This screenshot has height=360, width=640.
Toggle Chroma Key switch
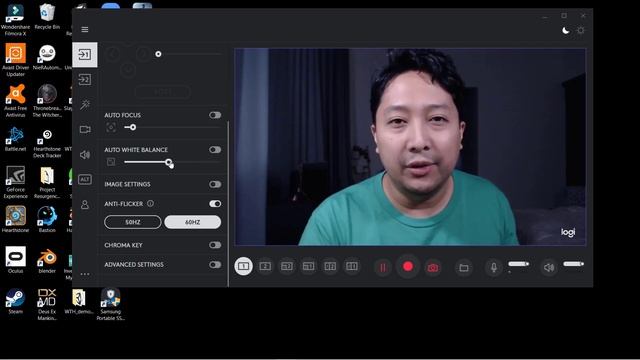click(215, 245)
